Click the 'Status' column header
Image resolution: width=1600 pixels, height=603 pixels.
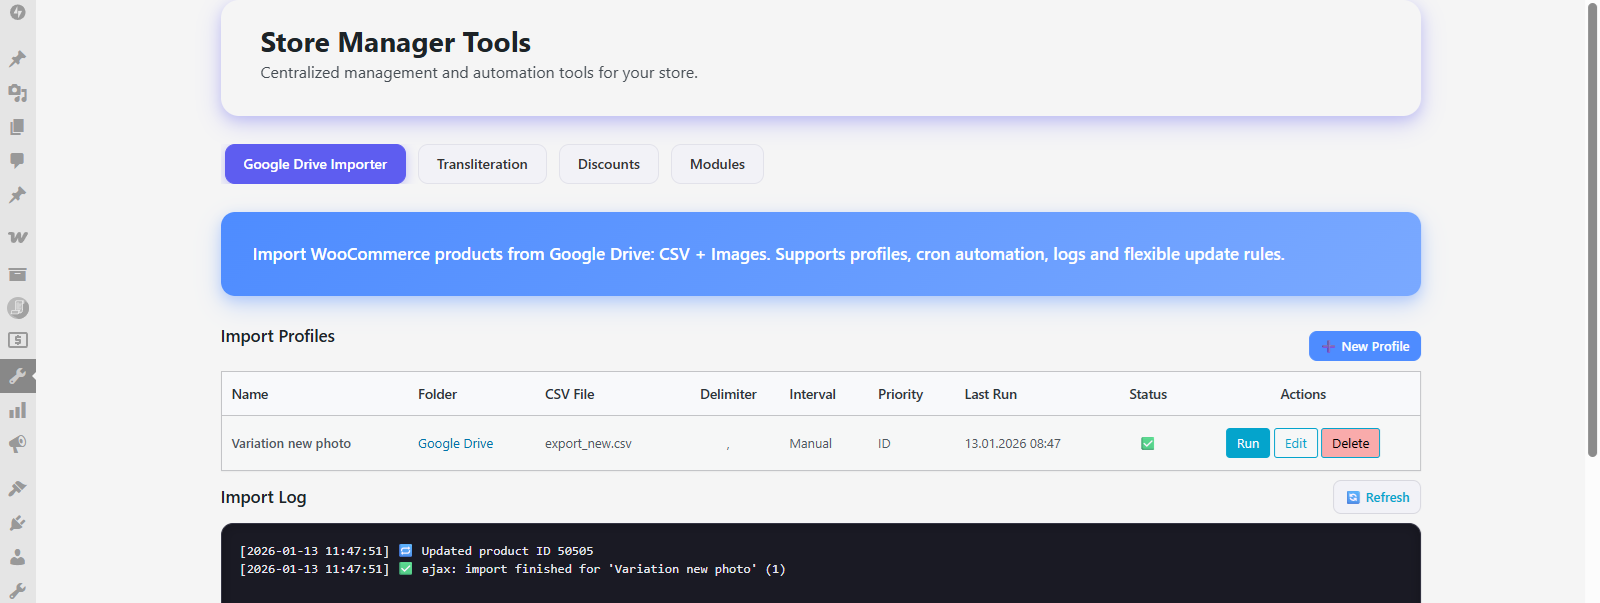[x=1148, y=394]
